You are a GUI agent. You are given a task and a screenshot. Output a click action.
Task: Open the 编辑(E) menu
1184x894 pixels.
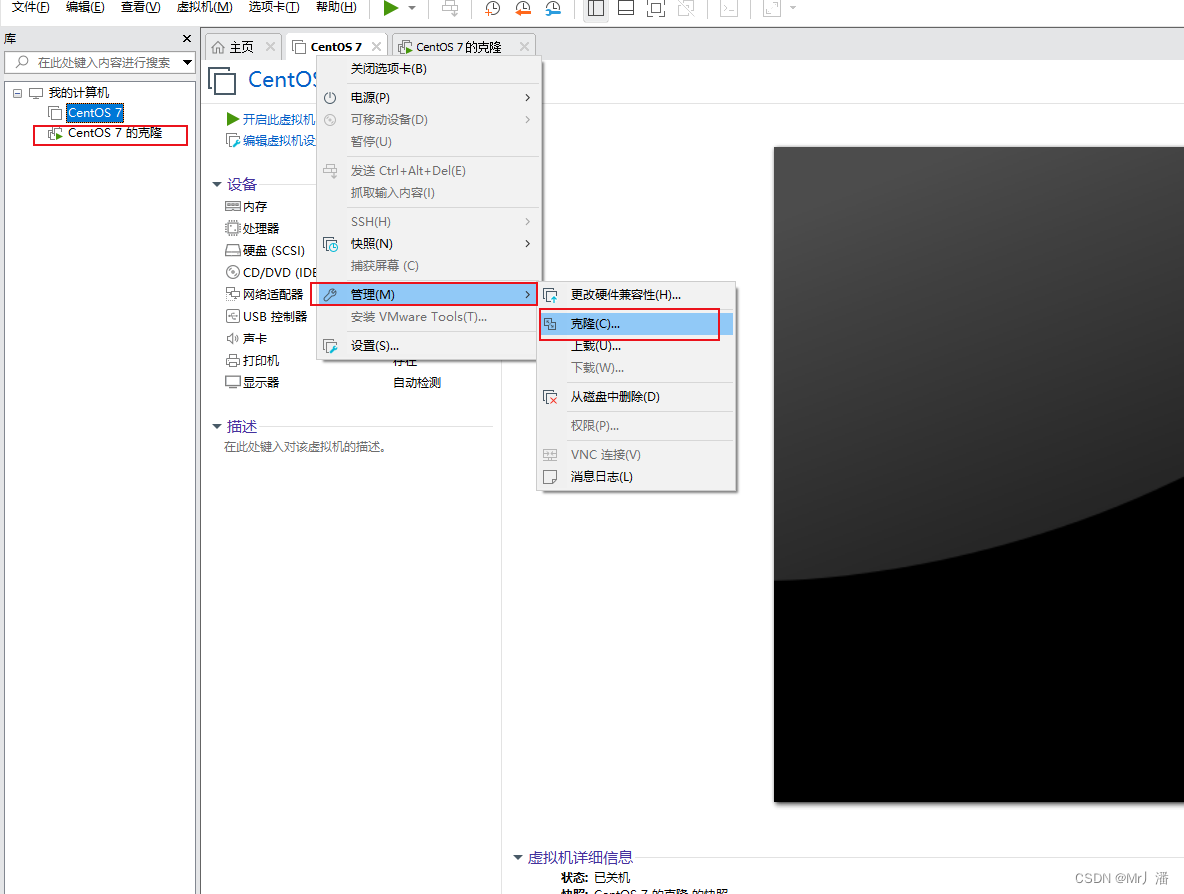click(x=85, y=7)
